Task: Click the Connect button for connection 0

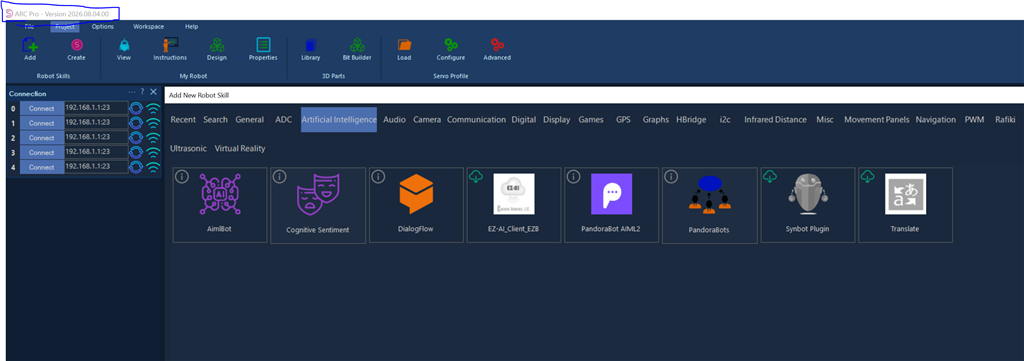Action: (42, 108)
